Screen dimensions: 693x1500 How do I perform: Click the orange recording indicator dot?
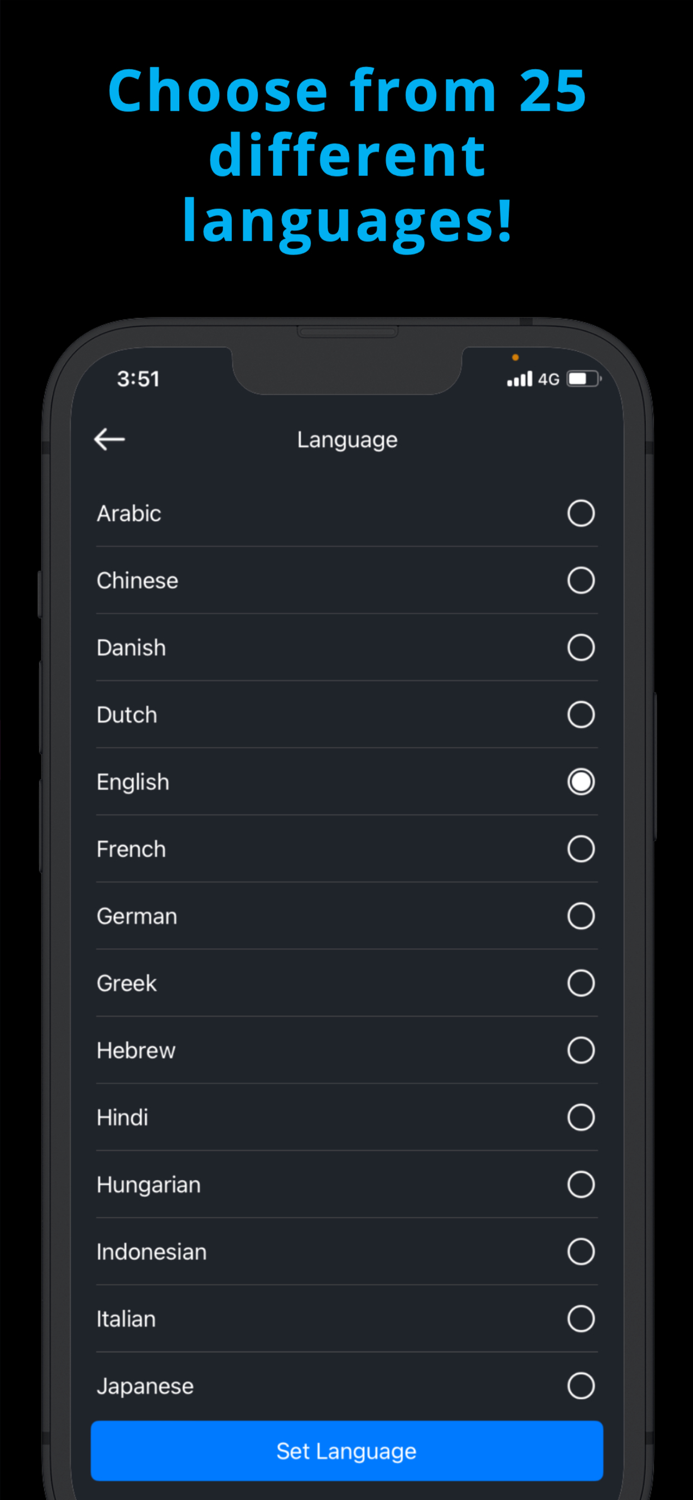(x=515, y=357)
